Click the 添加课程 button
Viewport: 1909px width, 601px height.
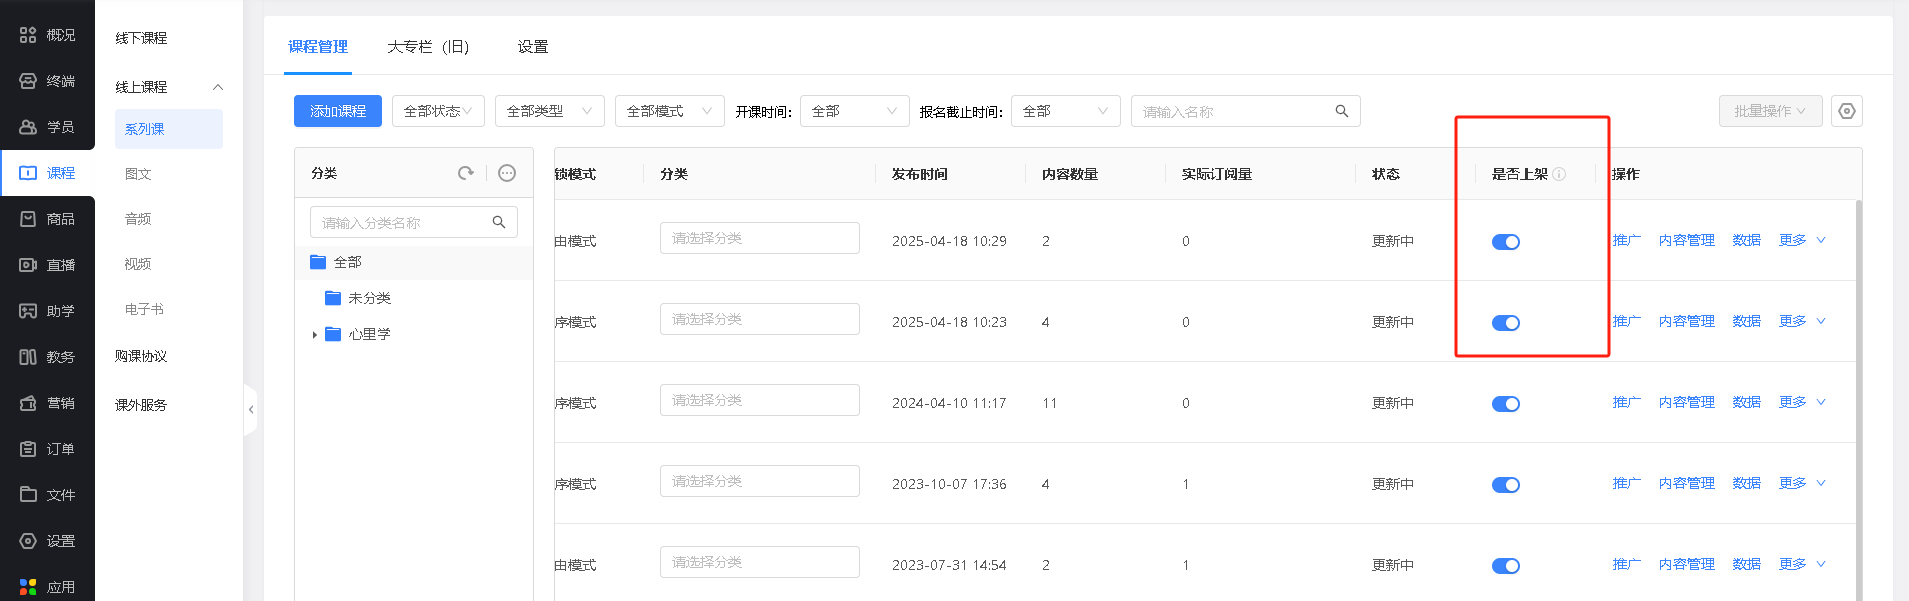coord(338,111)
